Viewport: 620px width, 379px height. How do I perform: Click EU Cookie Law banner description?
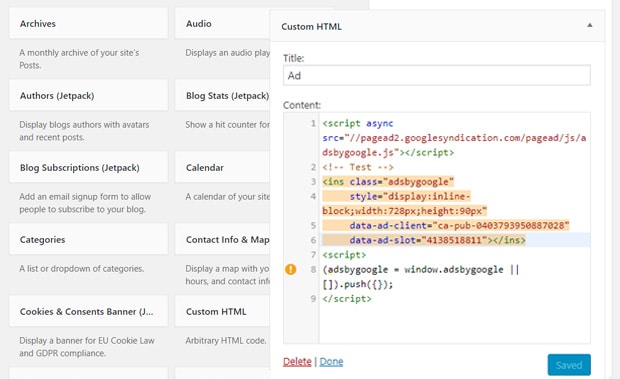(x=87, y=347)
